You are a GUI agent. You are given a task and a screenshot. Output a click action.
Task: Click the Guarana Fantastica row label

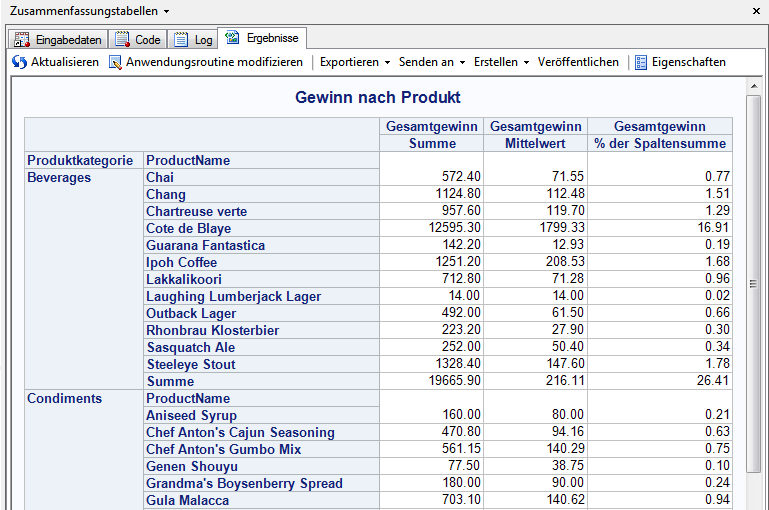[205, 245]
